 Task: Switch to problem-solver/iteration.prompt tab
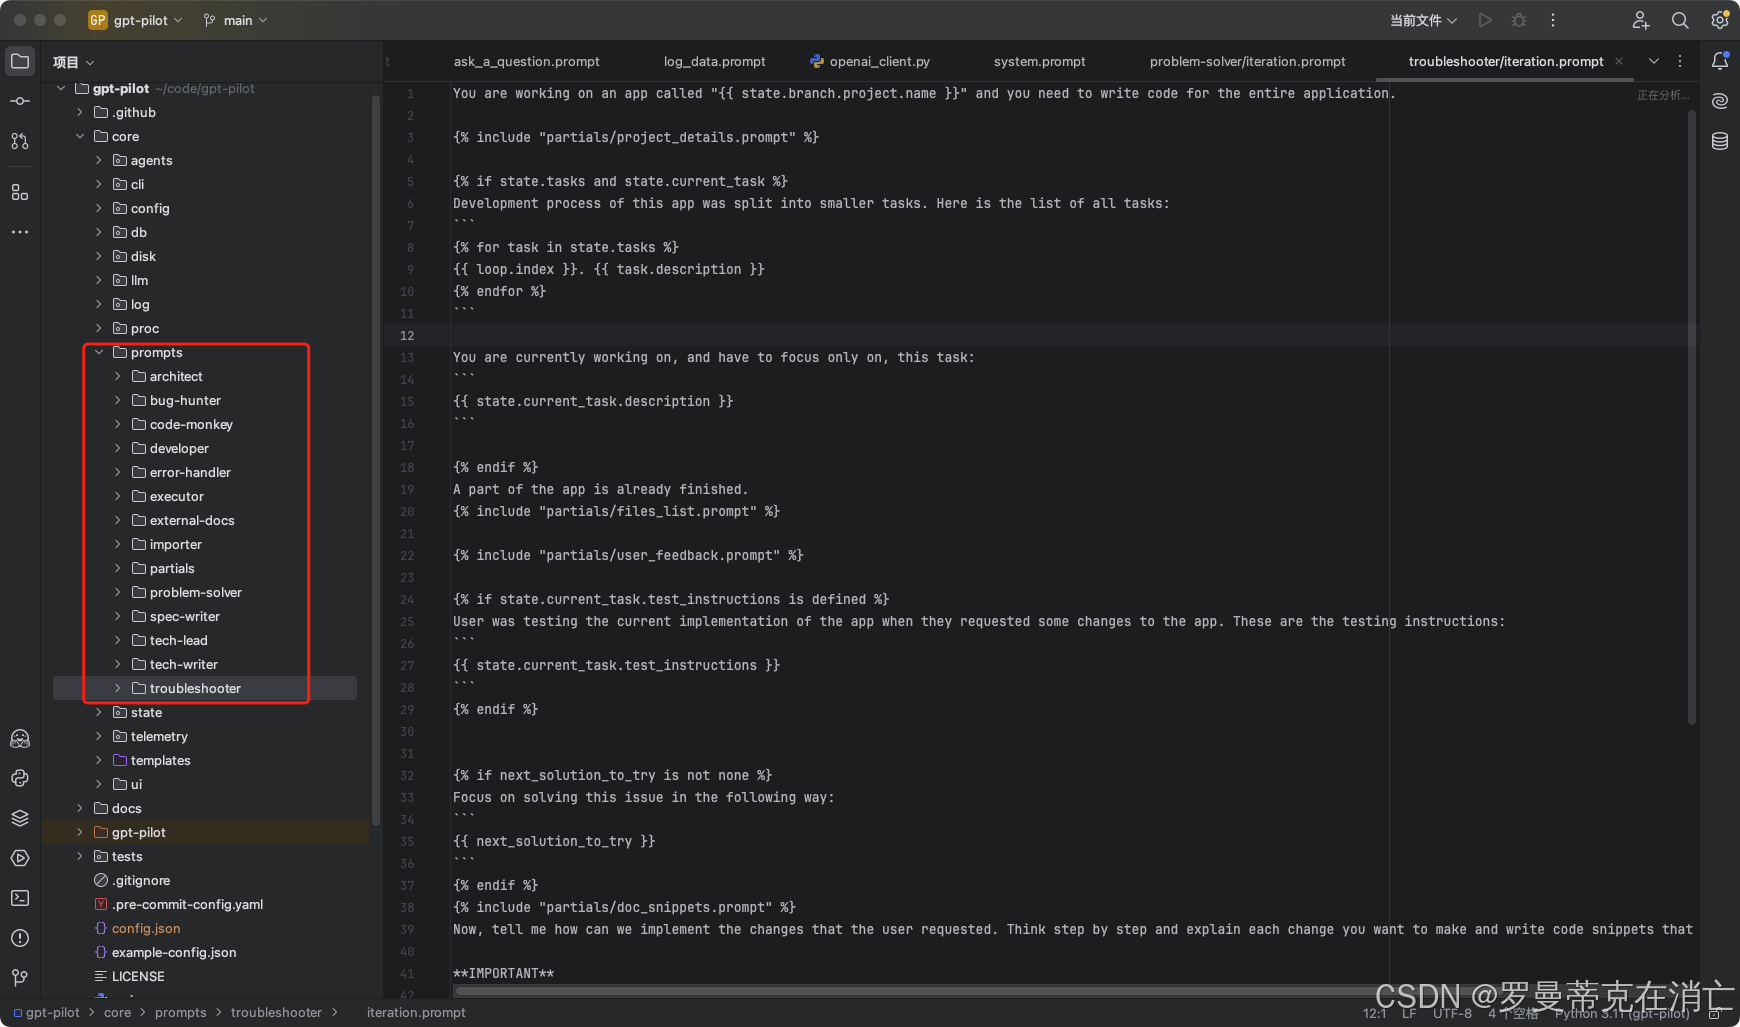coord(1247,61)
